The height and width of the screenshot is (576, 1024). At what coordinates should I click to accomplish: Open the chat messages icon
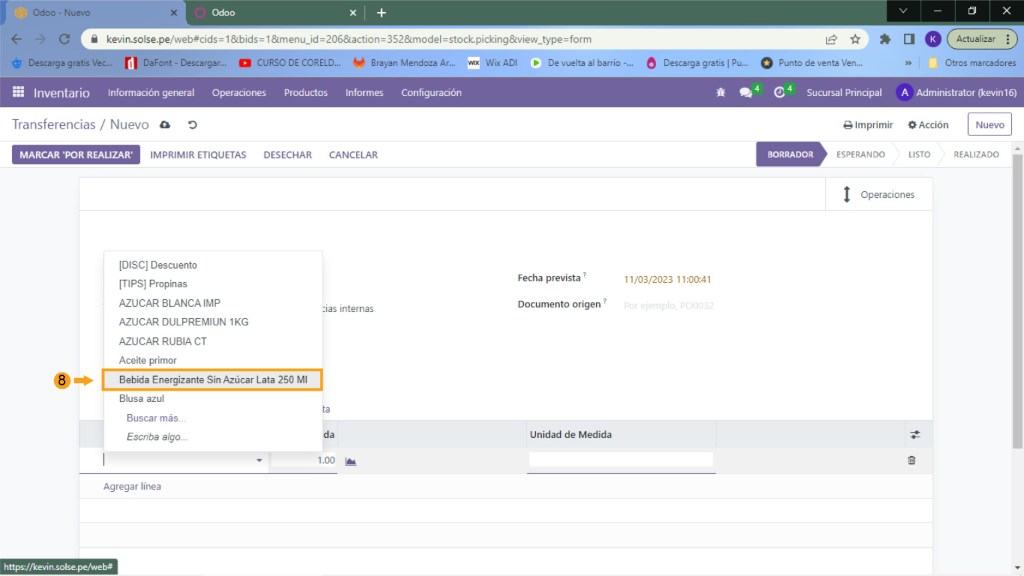point(746,93)
